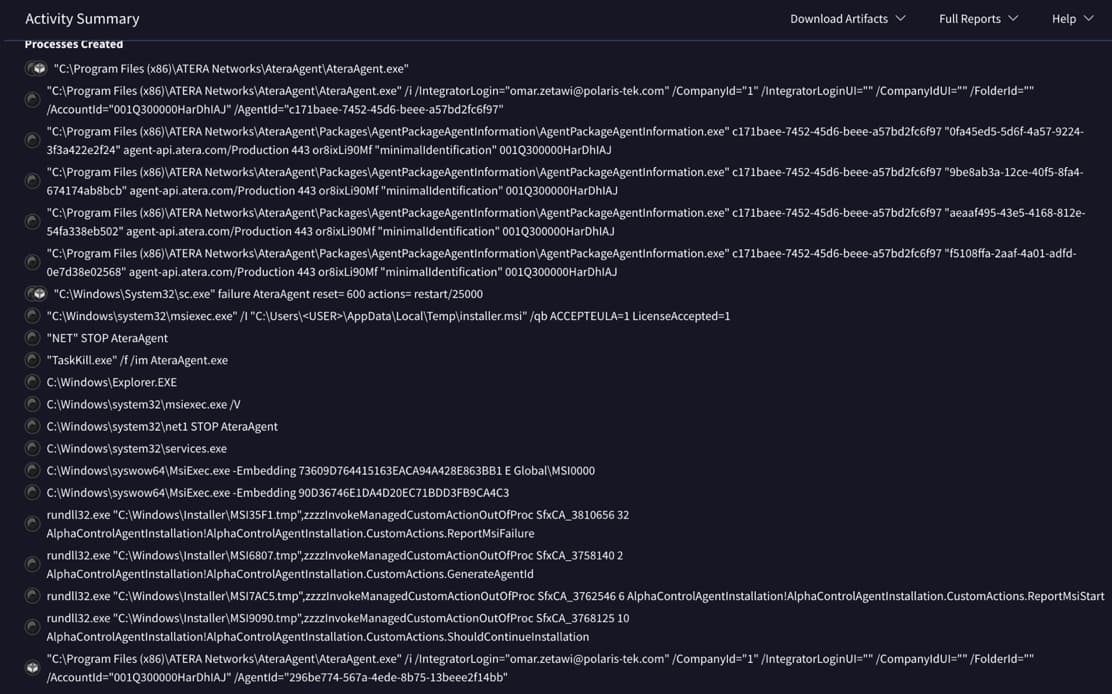Screen dimensions: 1112x694
Task: Click the icon next to "NET" STOP AteraAgent
Action: click(x=33, y=338)
